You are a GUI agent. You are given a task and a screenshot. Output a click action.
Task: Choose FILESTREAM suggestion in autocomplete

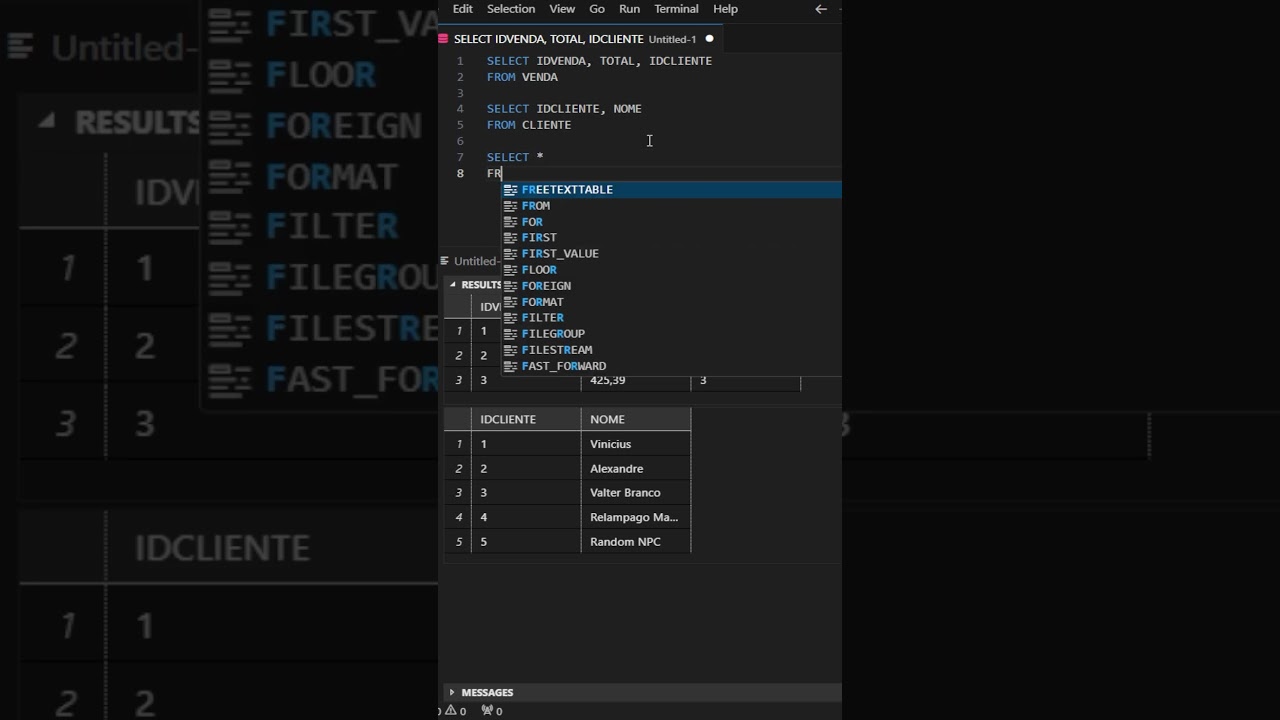[671, 350]
